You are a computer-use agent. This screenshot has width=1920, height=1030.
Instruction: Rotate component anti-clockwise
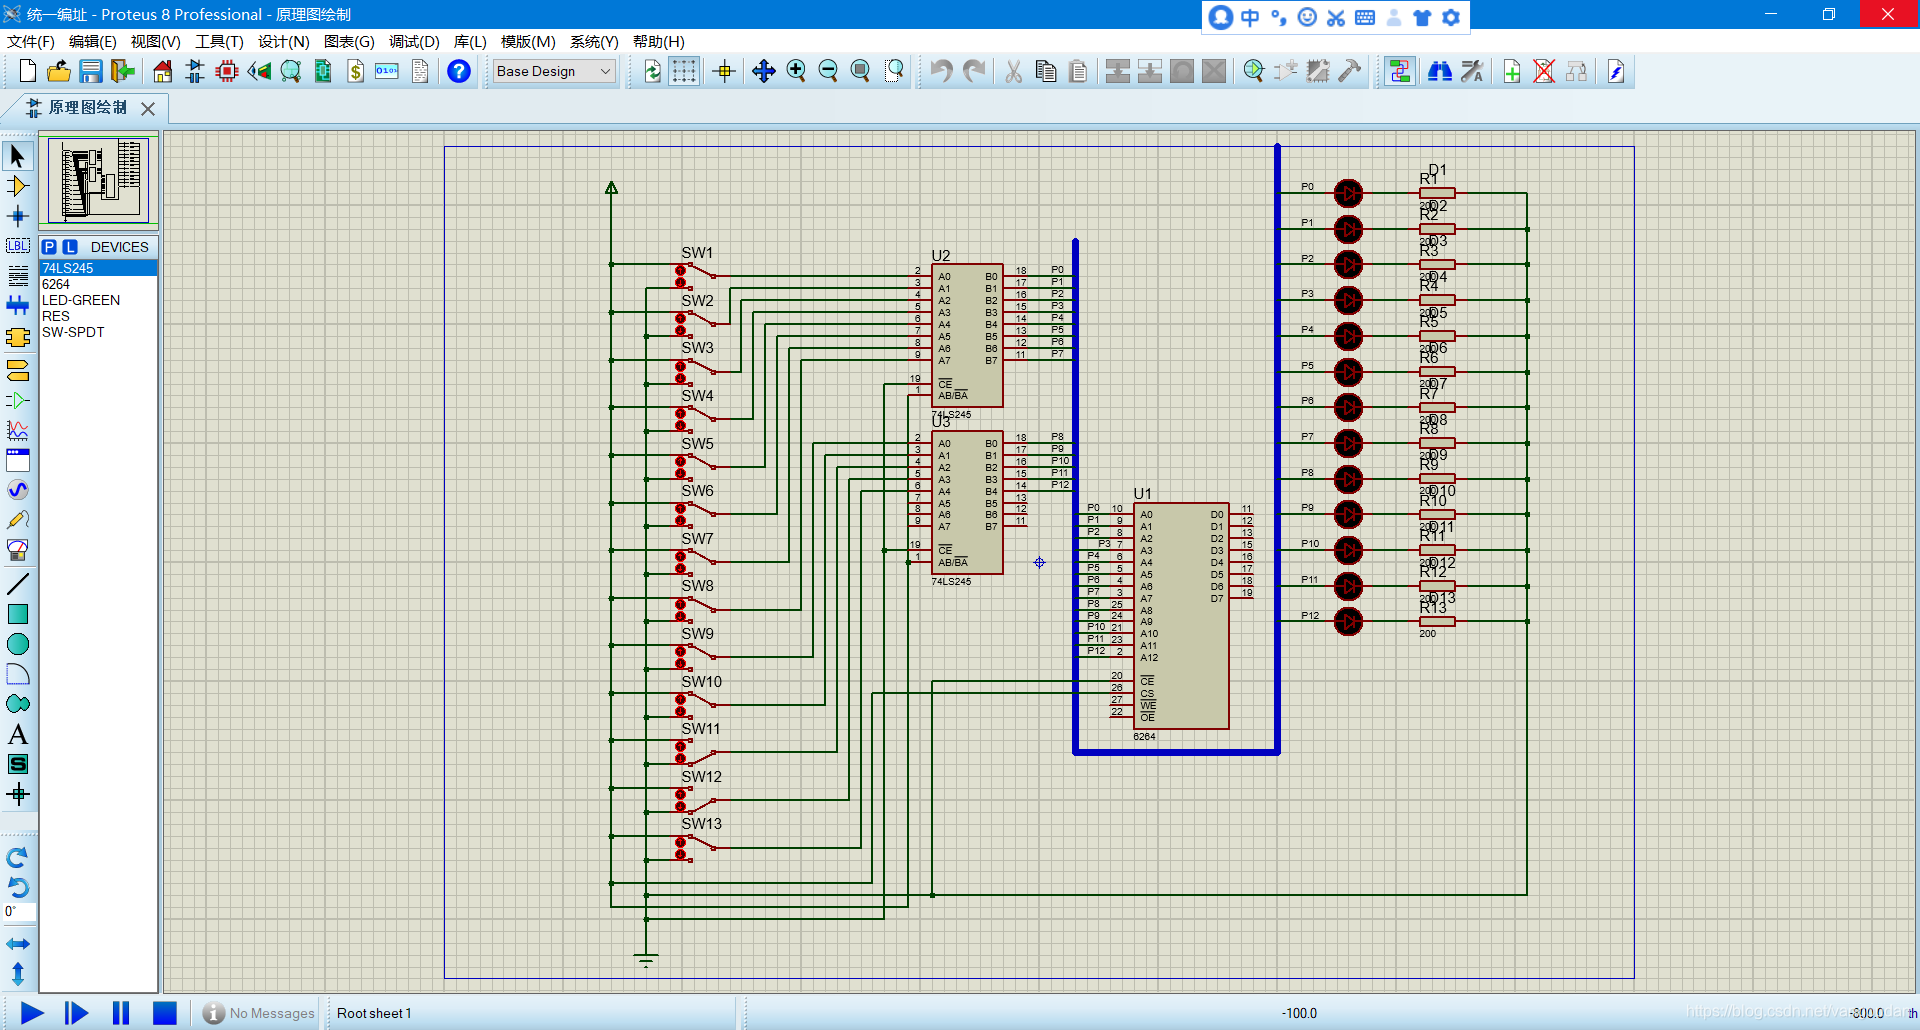pyautogui.click(x=18, y=887)
